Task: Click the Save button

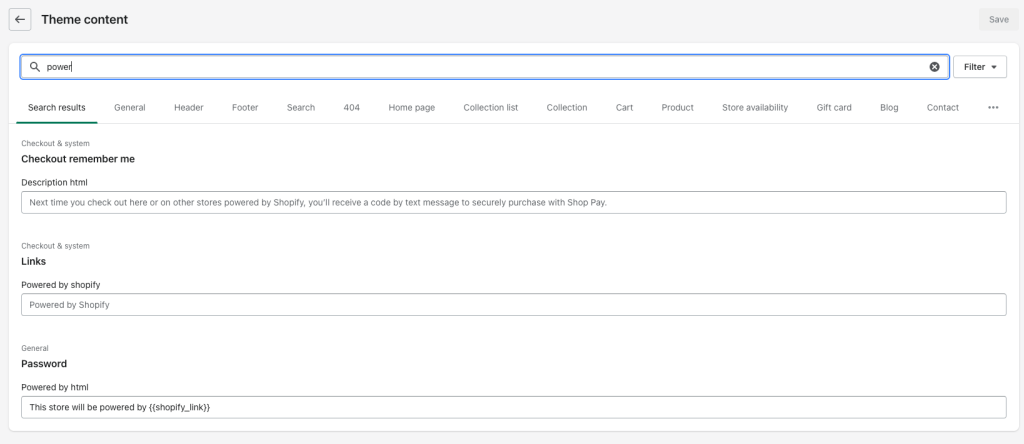Action: click(x=998, y=20)
